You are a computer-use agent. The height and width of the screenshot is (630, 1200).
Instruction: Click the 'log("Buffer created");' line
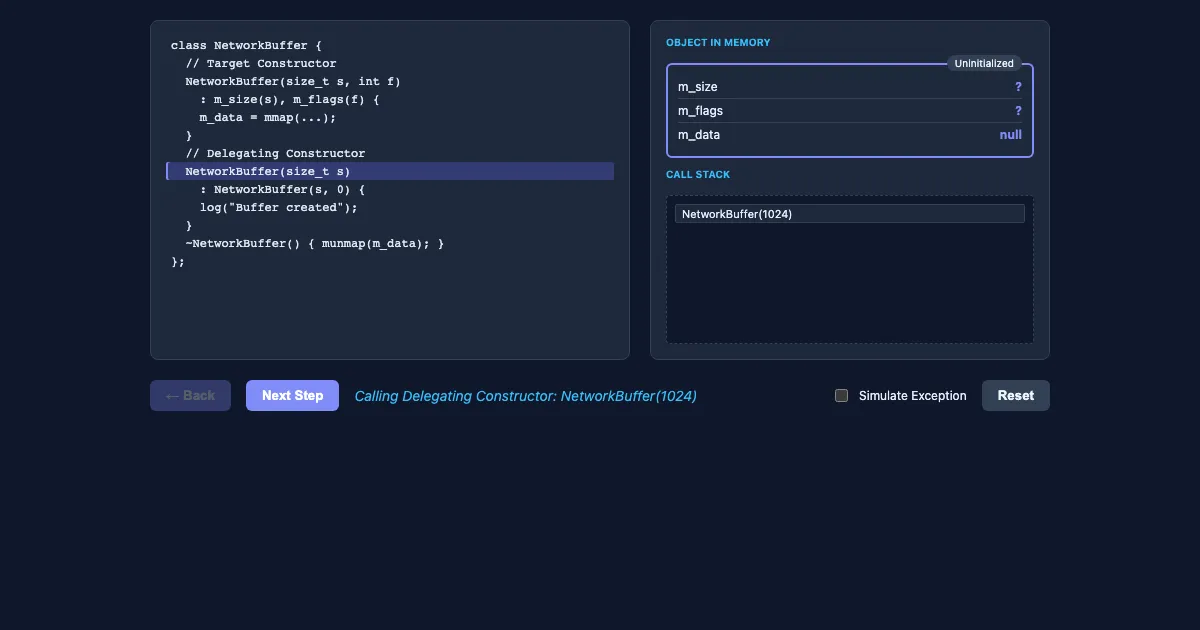tap(278, 208)
